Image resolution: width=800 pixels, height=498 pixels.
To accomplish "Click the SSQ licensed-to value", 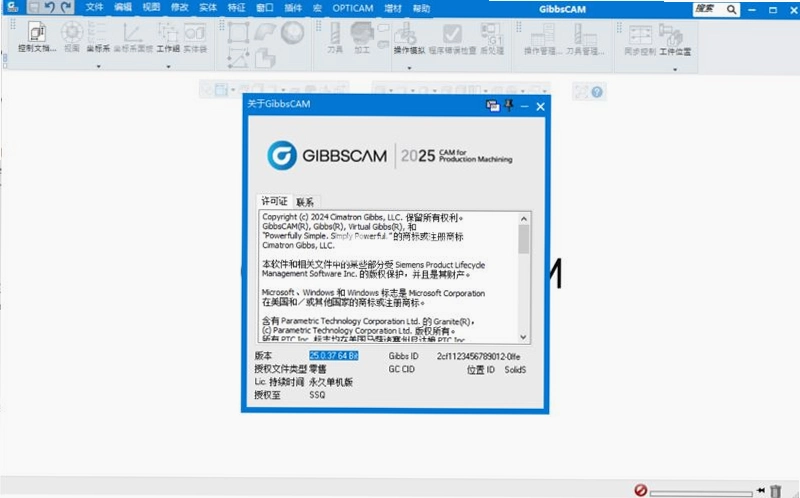I will [317, 395].
